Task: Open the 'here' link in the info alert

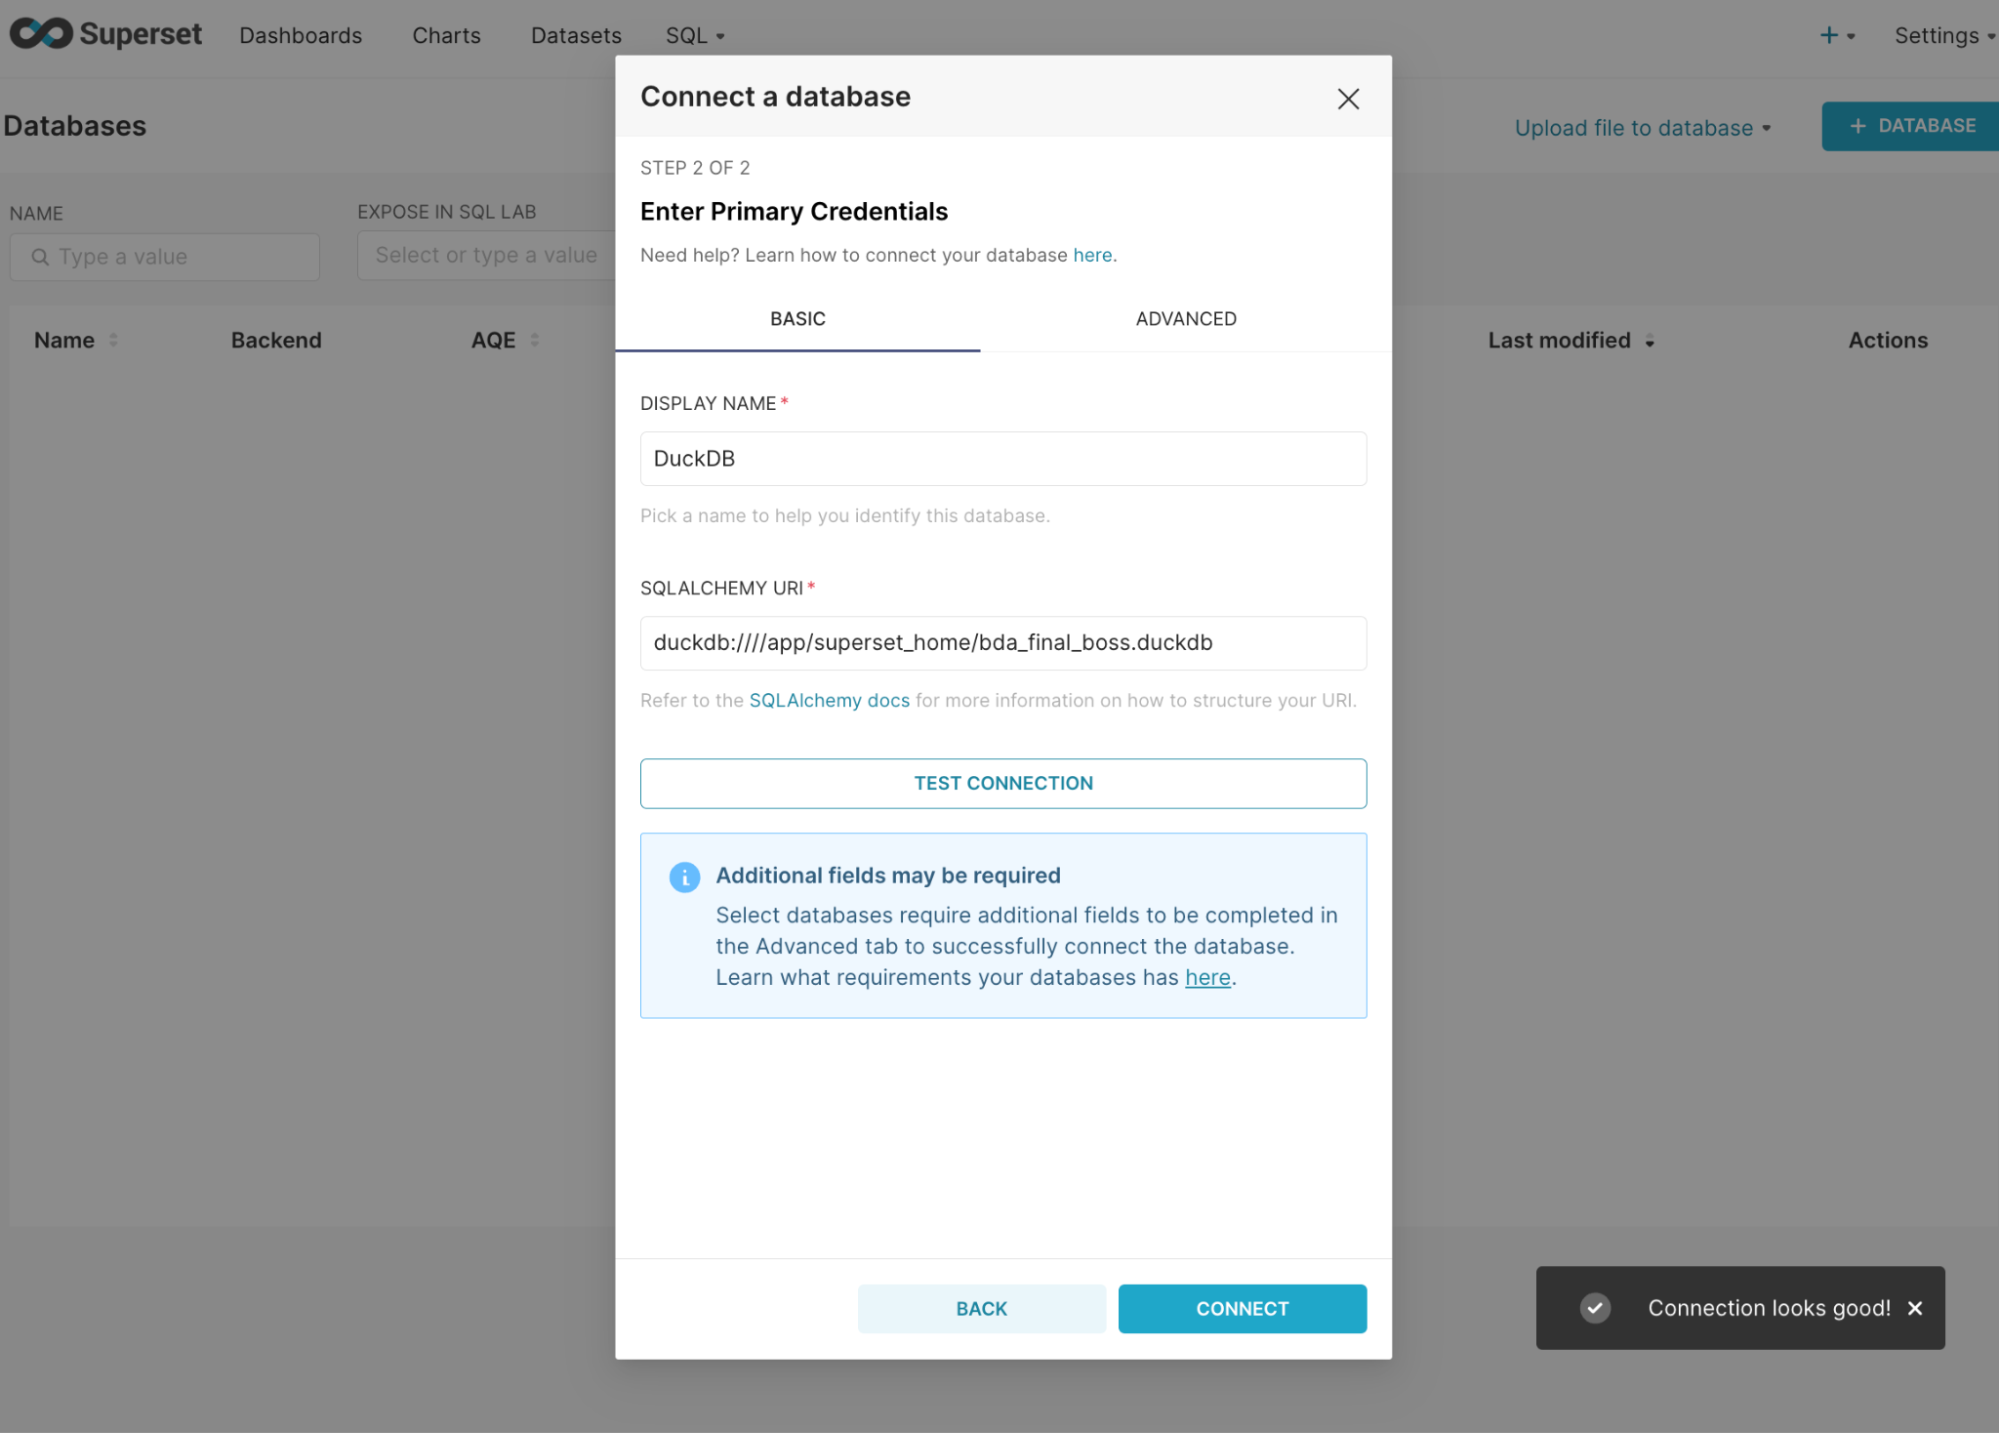Action: [x=1207, y=977]
